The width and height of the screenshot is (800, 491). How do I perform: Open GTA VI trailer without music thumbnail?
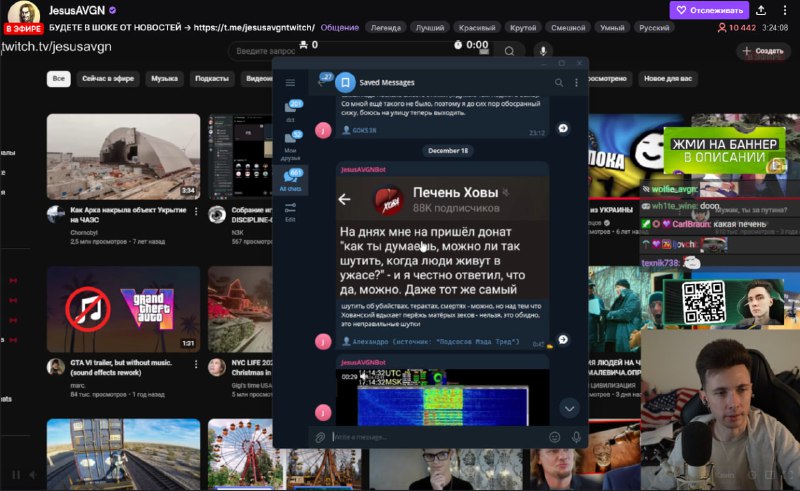(123, 309)
